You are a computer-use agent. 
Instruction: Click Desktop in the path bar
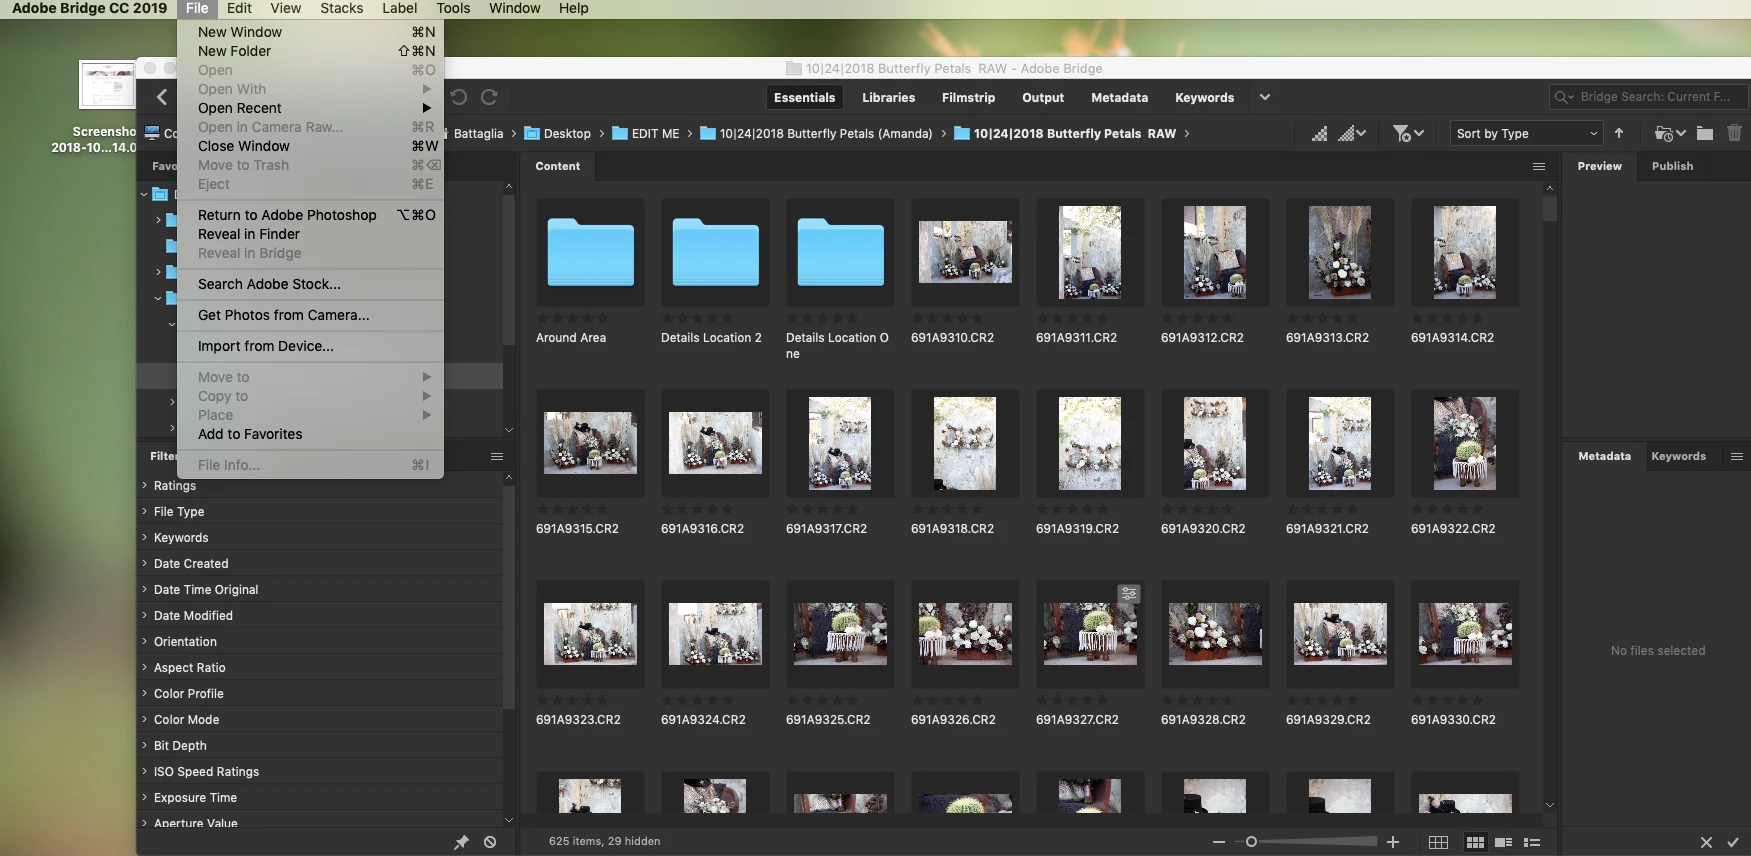558,133
